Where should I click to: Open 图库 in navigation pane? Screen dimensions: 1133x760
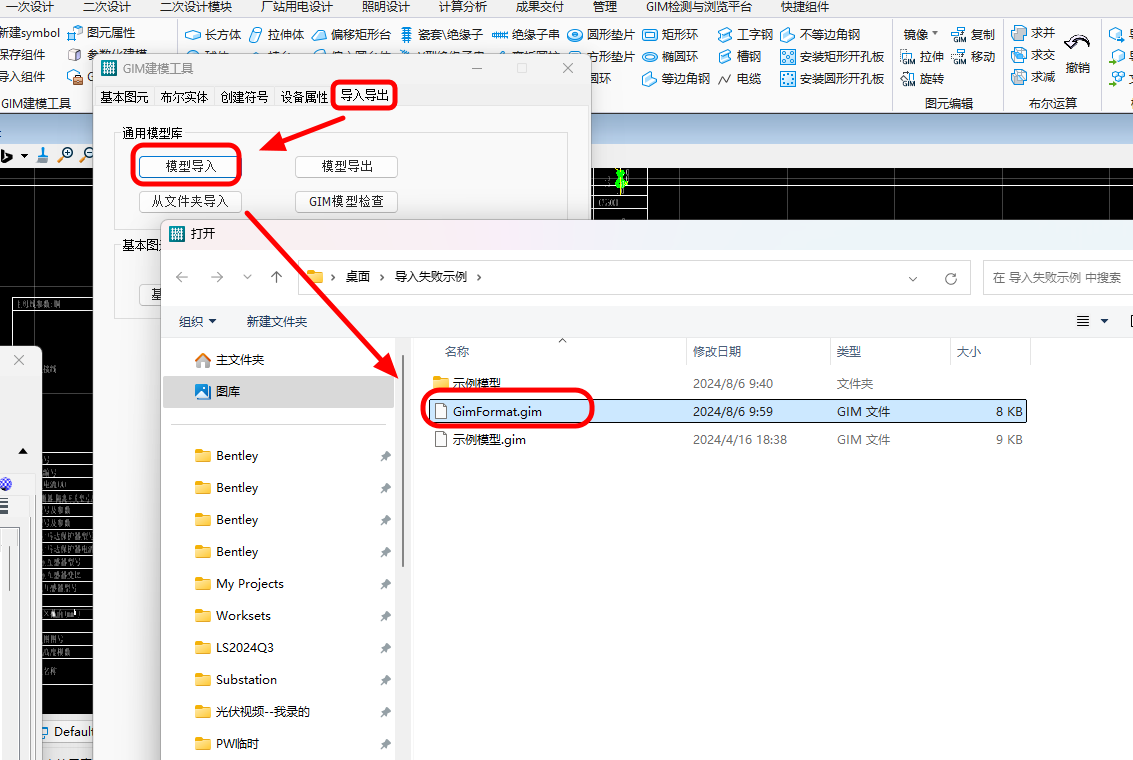(279, 392)
